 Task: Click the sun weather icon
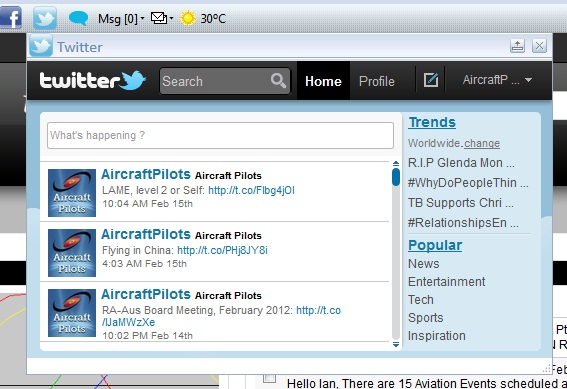point(188,18)
